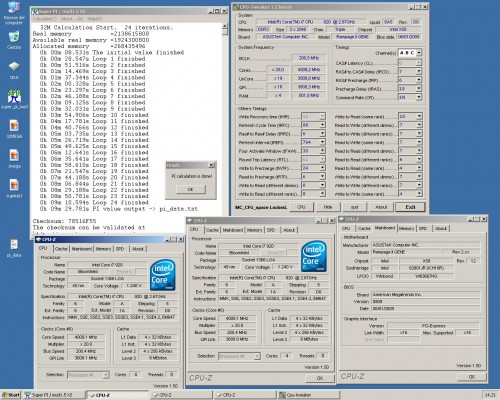Open Processor selection dropdown in left CPU-Z window
This screenshot has width=500, height=400.
click(x=106, y=375)
